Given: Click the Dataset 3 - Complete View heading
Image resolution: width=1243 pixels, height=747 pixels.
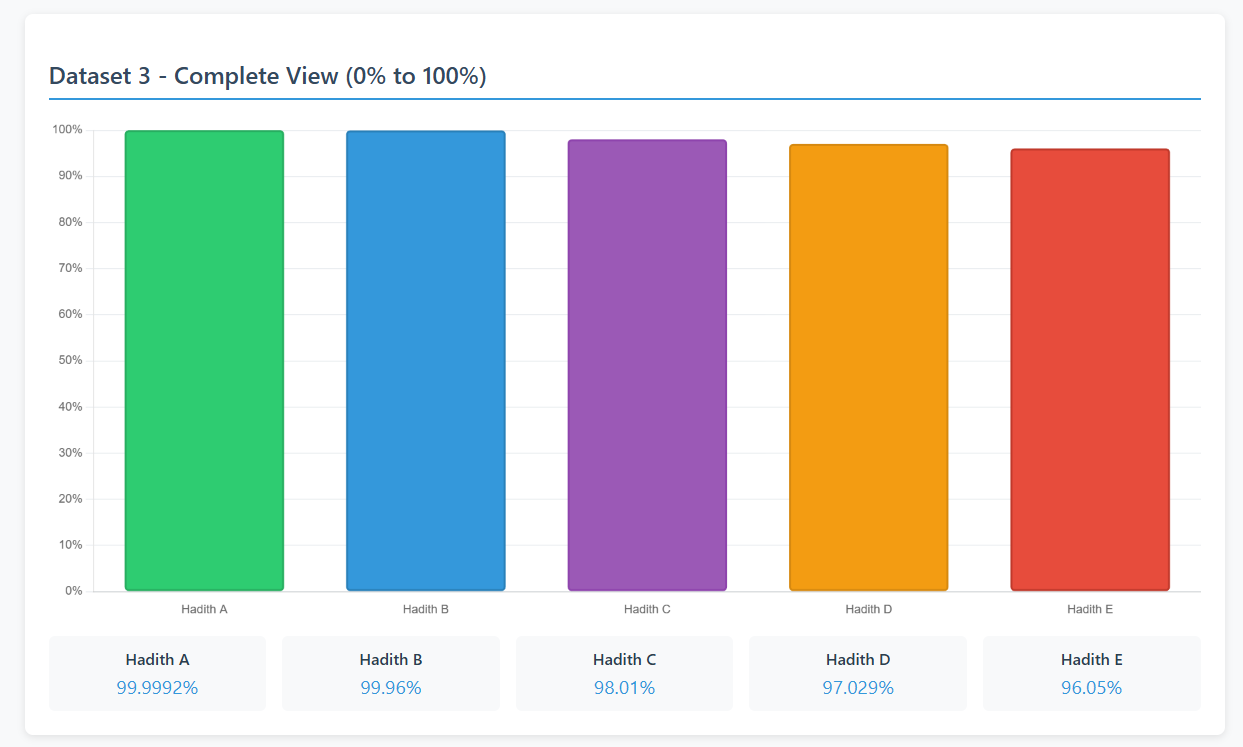Looking at the screenshot, I should (268, 76).
